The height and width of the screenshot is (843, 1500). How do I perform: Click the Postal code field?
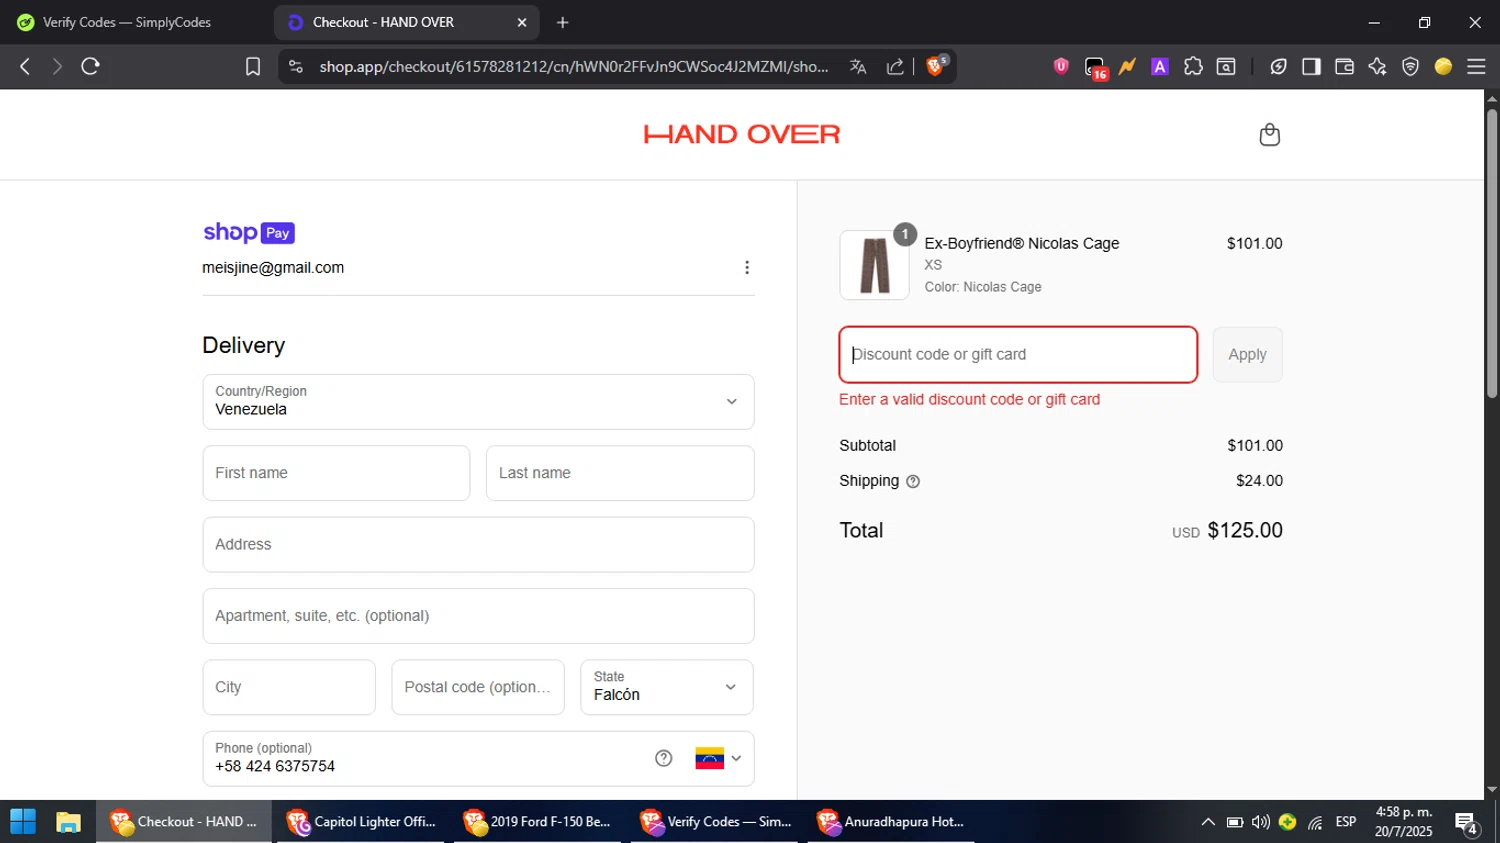tap(478, 687)
